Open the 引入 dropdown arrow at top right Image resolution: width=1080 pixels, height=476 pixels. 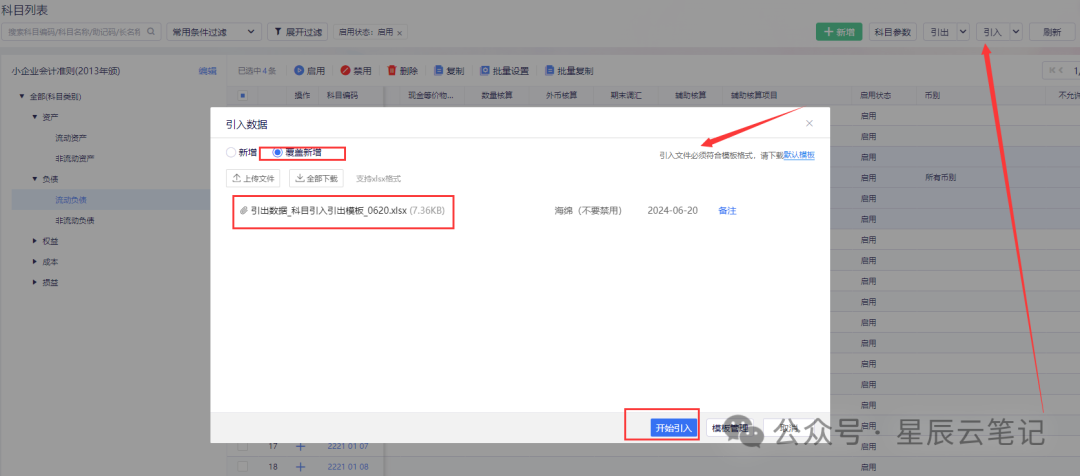click(1016, 32)
